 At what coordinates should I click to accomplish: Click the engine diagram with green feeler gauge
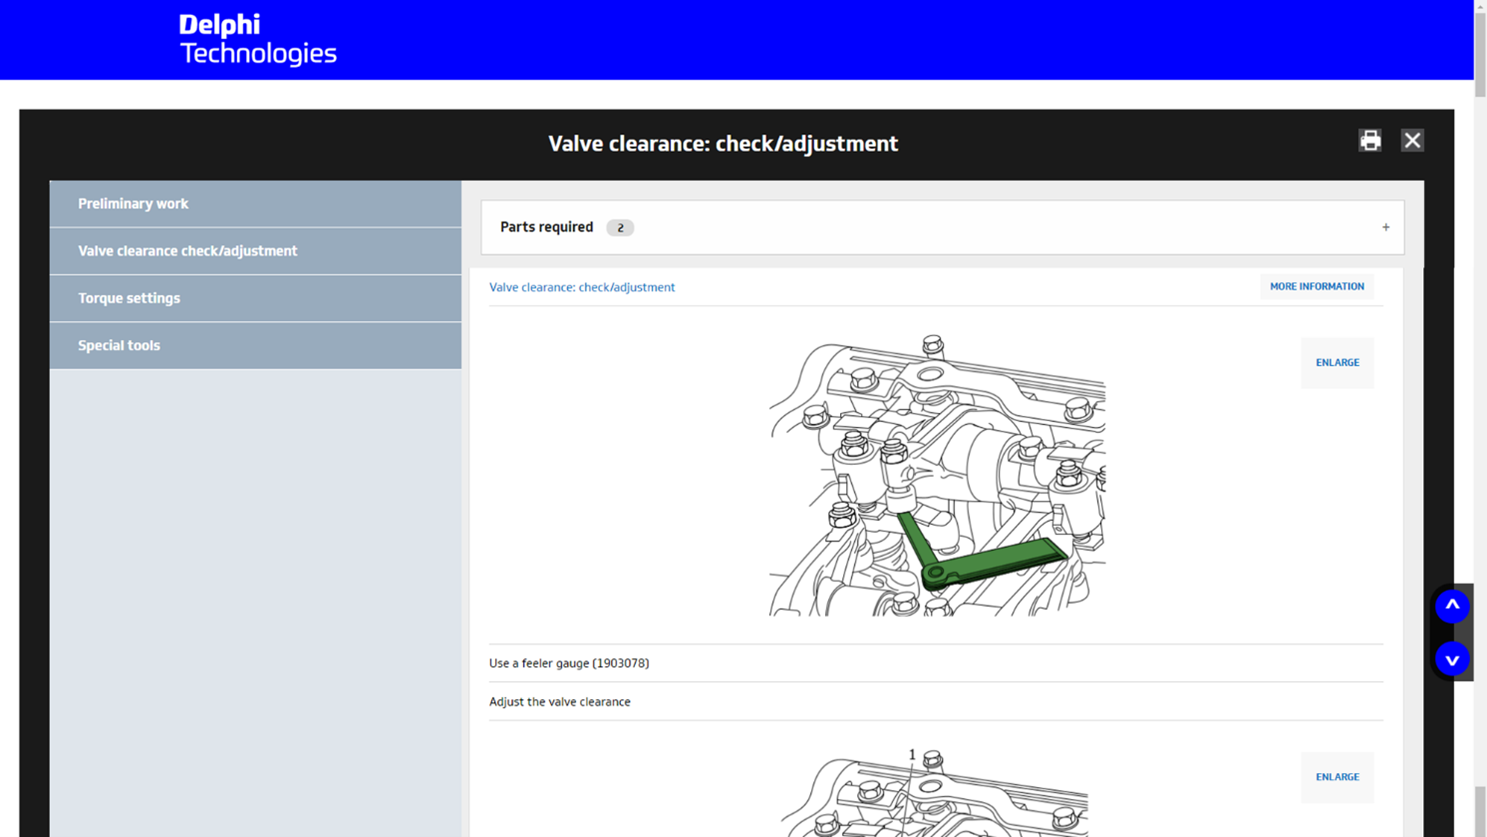[x=937, y=476]
